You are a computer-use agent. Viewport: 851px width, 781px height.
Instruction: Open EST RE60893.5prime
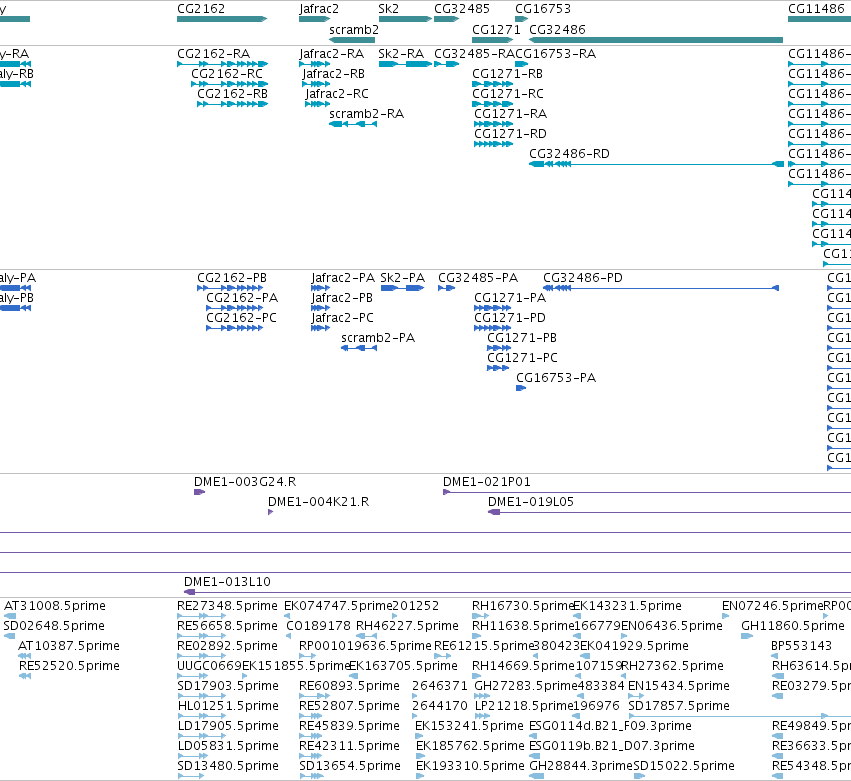click(x=315, y=696)
